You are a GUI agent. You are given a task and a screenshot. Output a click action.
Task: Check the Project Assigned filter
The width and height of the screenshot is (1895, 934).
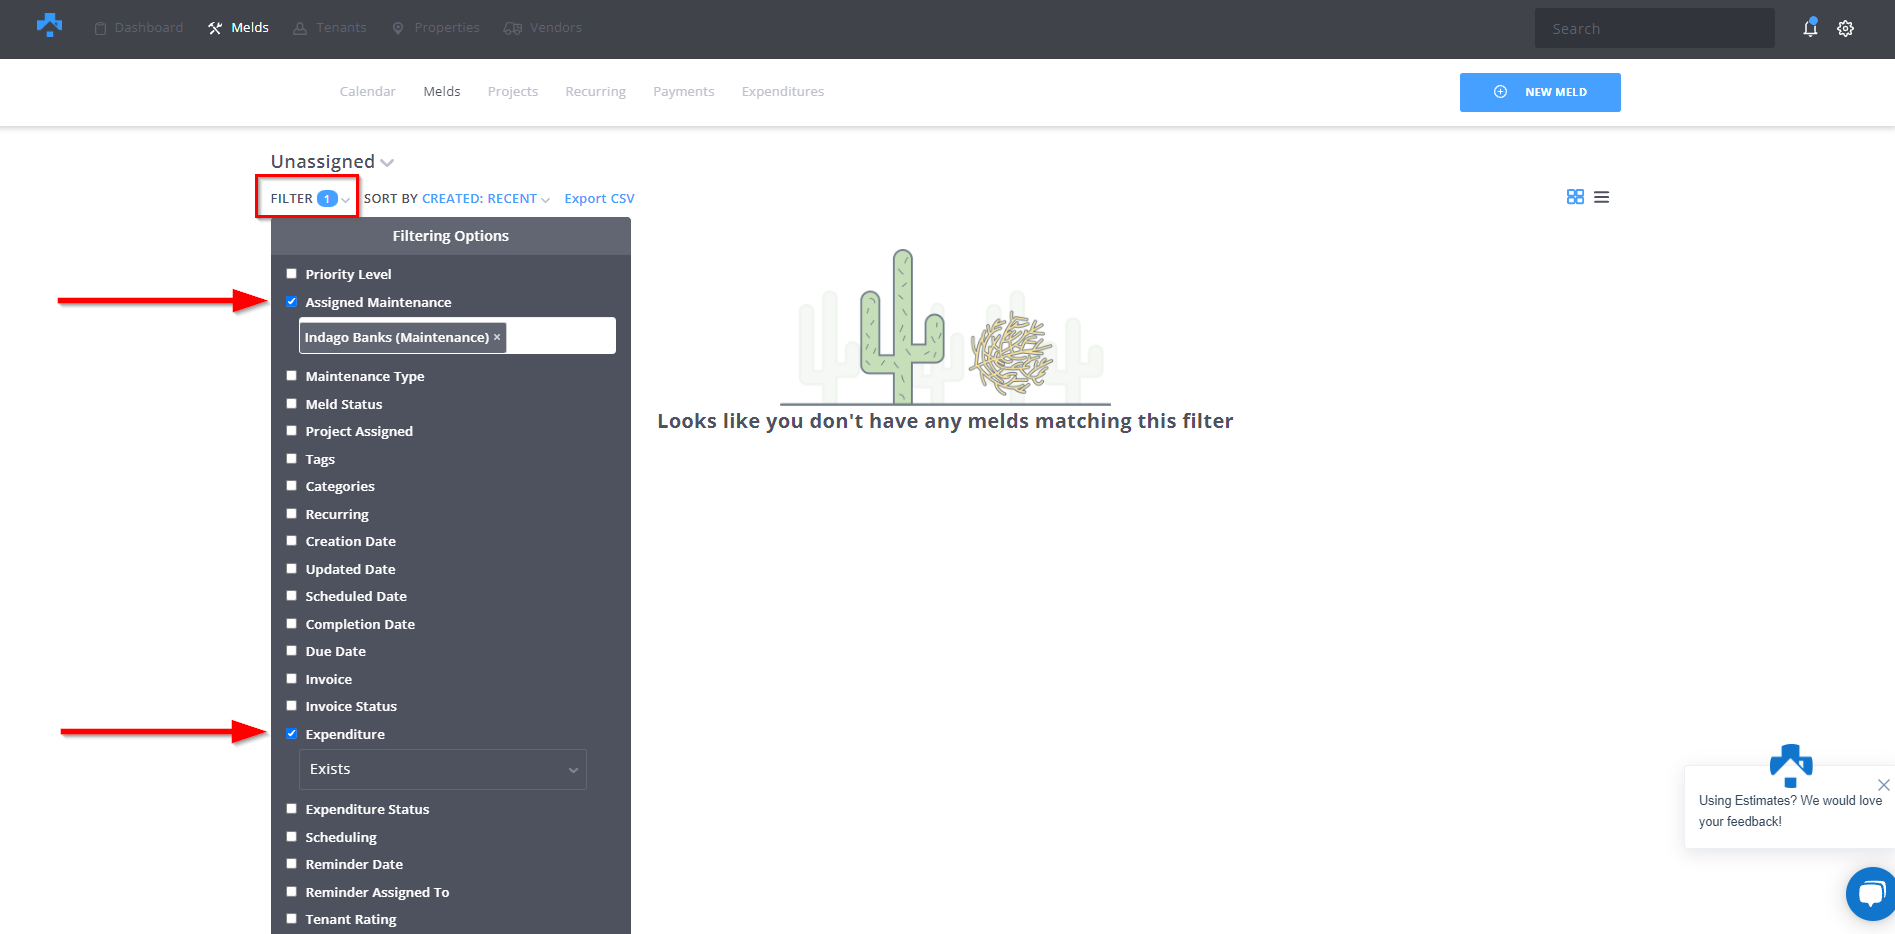coord(292,431)
